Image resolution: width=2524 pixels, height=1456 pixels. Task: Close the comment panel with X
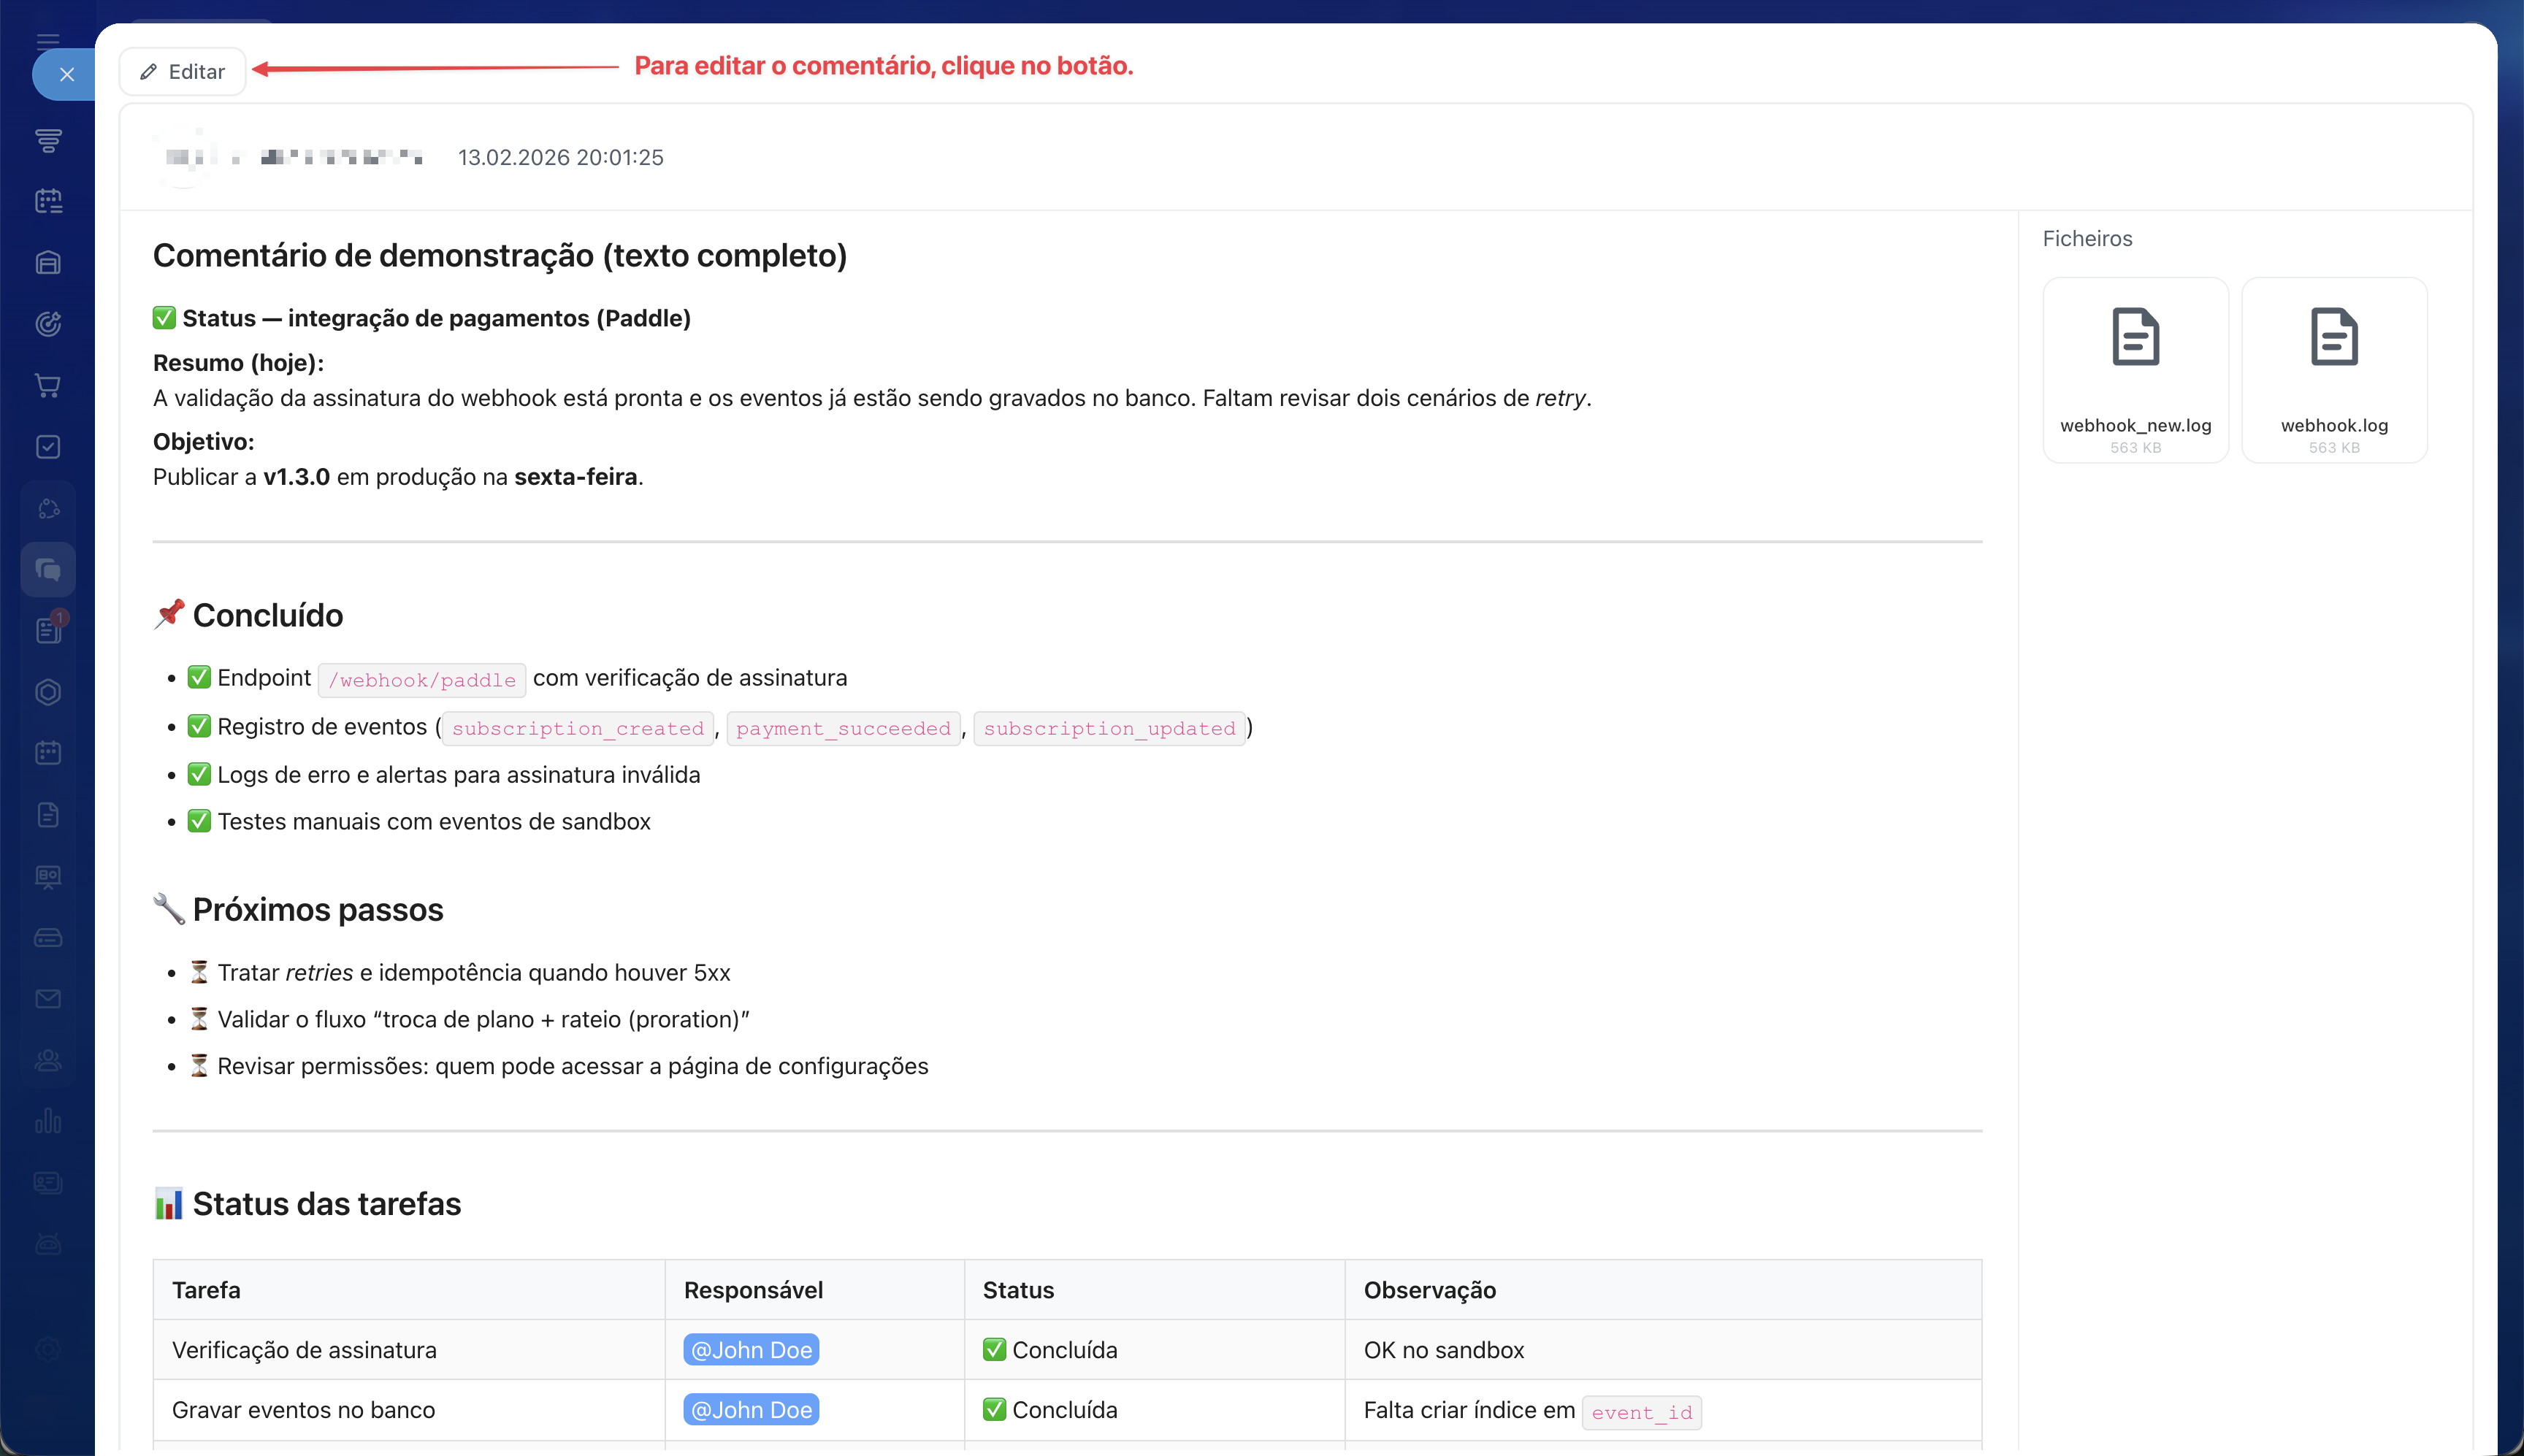(x=66, y=74)
